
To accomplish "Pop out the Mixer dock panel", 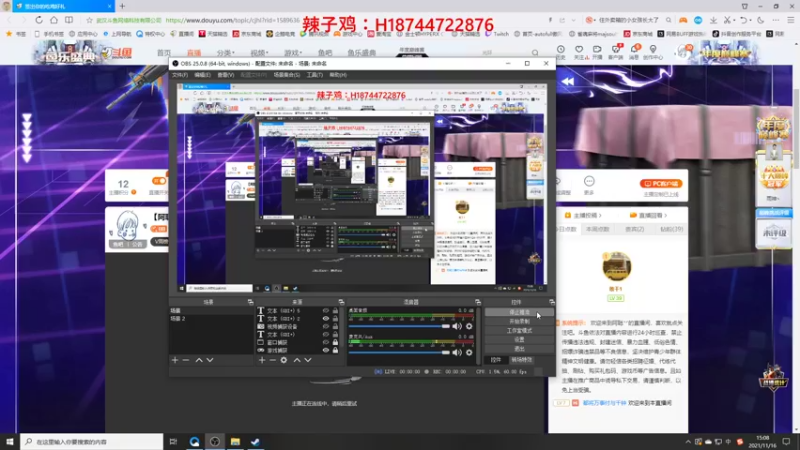I will point(478,302).
